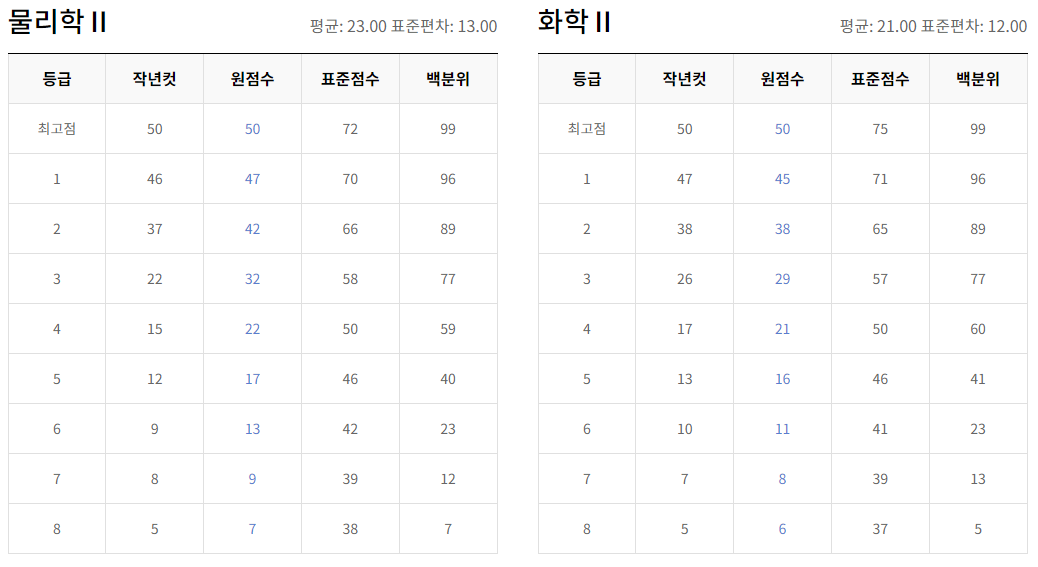The height and width of the screenshot is (567, 1038).
Task: Click 표준점수 header in 물리학 II table
Action: (350, 79)
